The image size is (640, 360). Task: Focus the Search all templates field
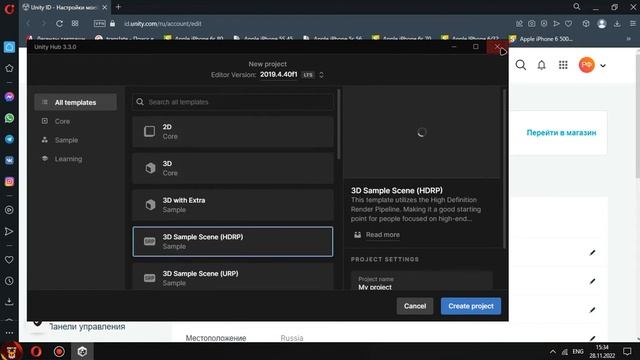(x=233, y=102)
